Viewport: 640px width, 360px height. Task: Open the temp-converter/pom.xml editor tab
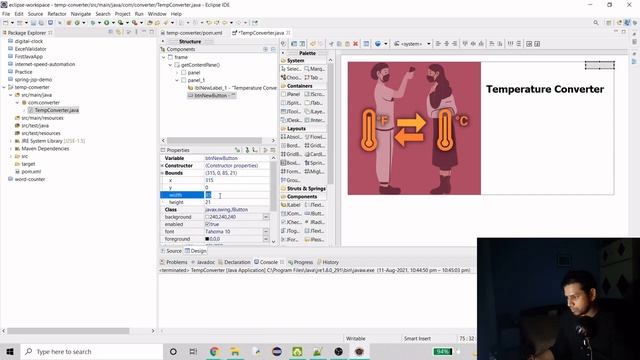(x=192, y=33)
